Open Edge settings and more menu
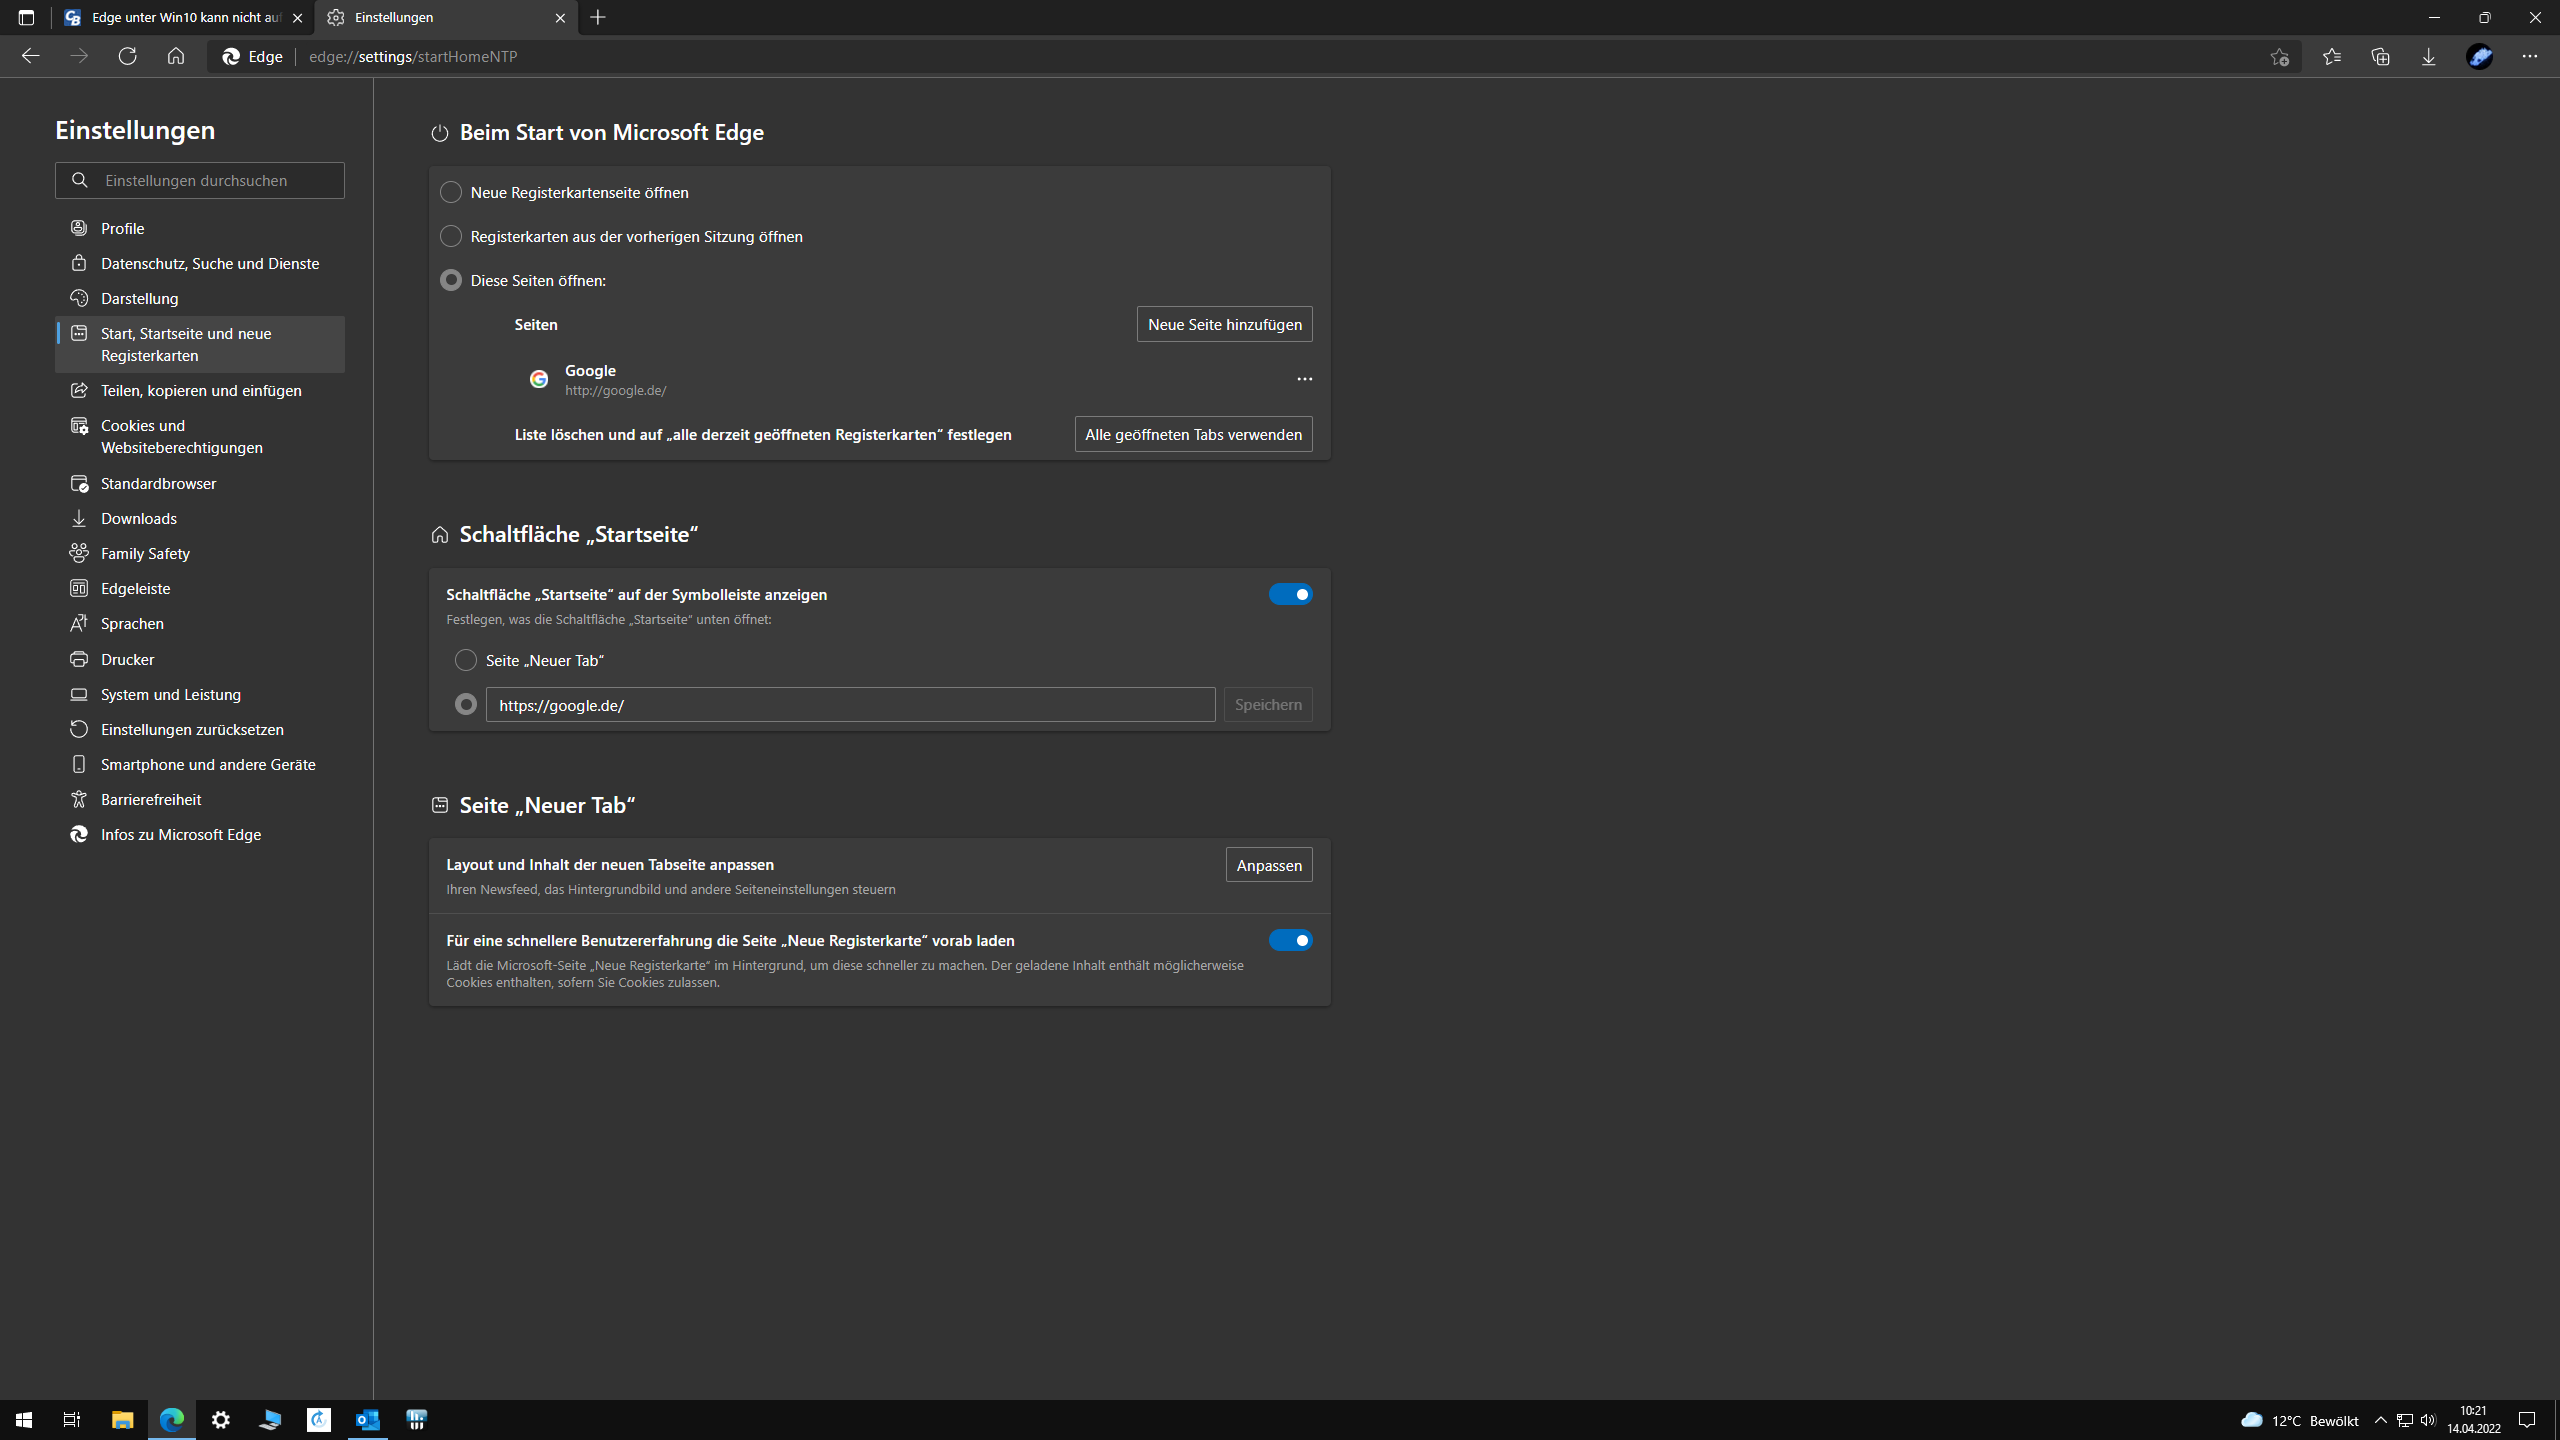The image size is (2560, 1440). click(x=2529, y=56)
